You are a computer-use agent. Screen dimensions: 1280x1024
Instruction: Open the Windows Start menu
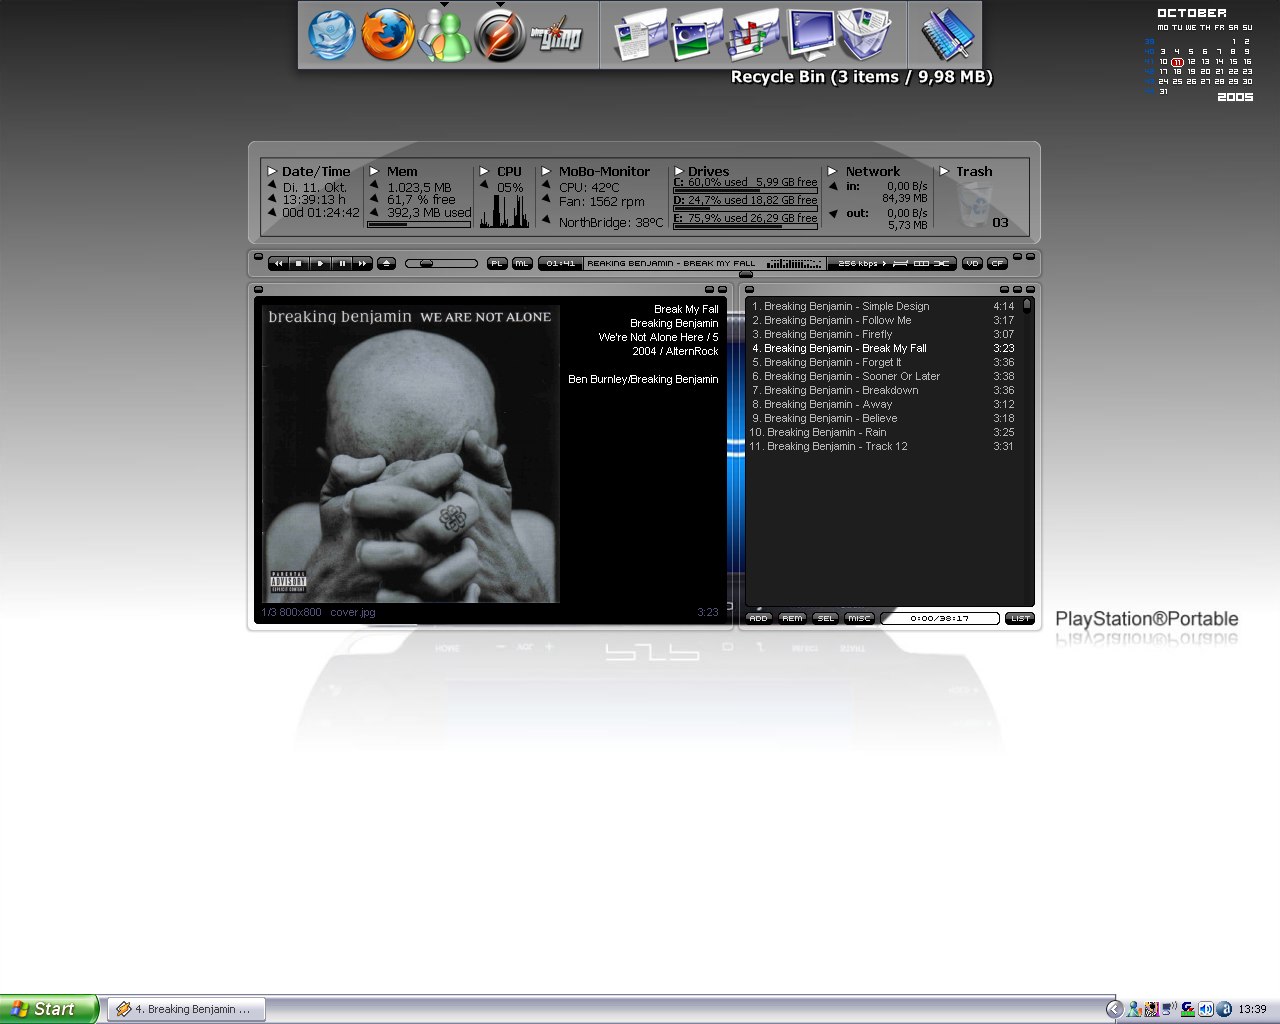[49, 1009]
